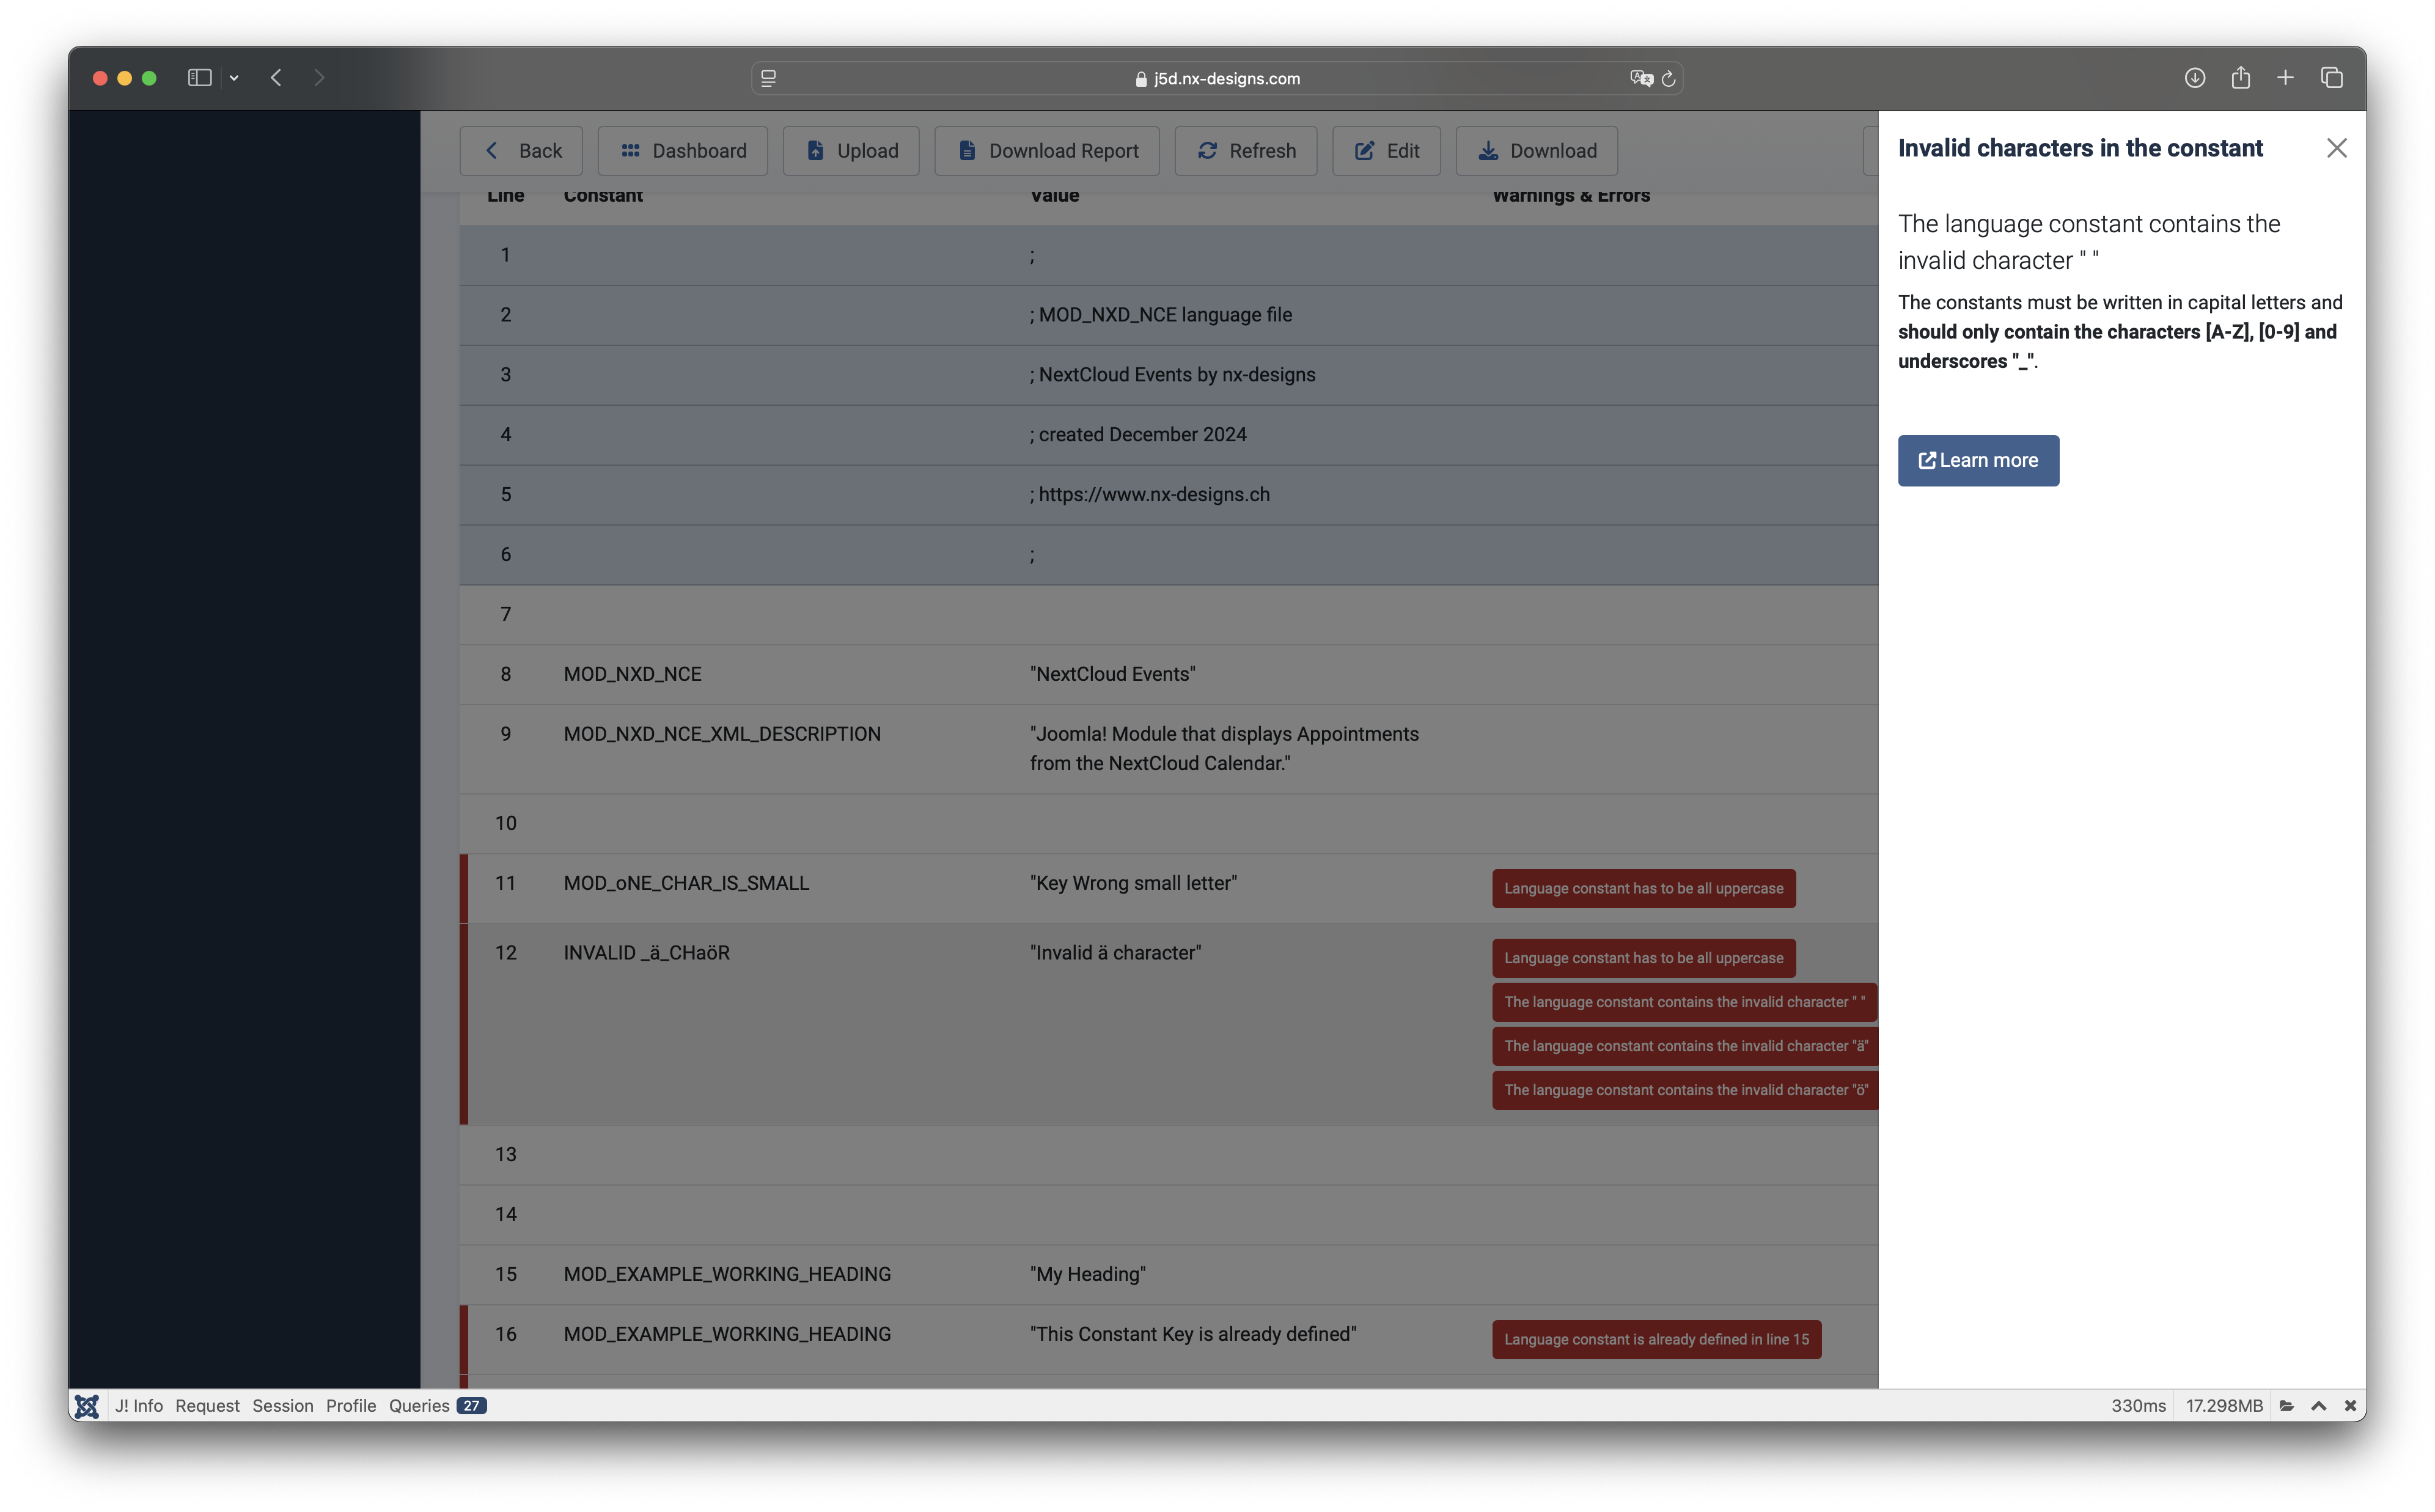Click the invalid character "ä" error badge
2435x1512 pixels.
click(1685, 1046)
